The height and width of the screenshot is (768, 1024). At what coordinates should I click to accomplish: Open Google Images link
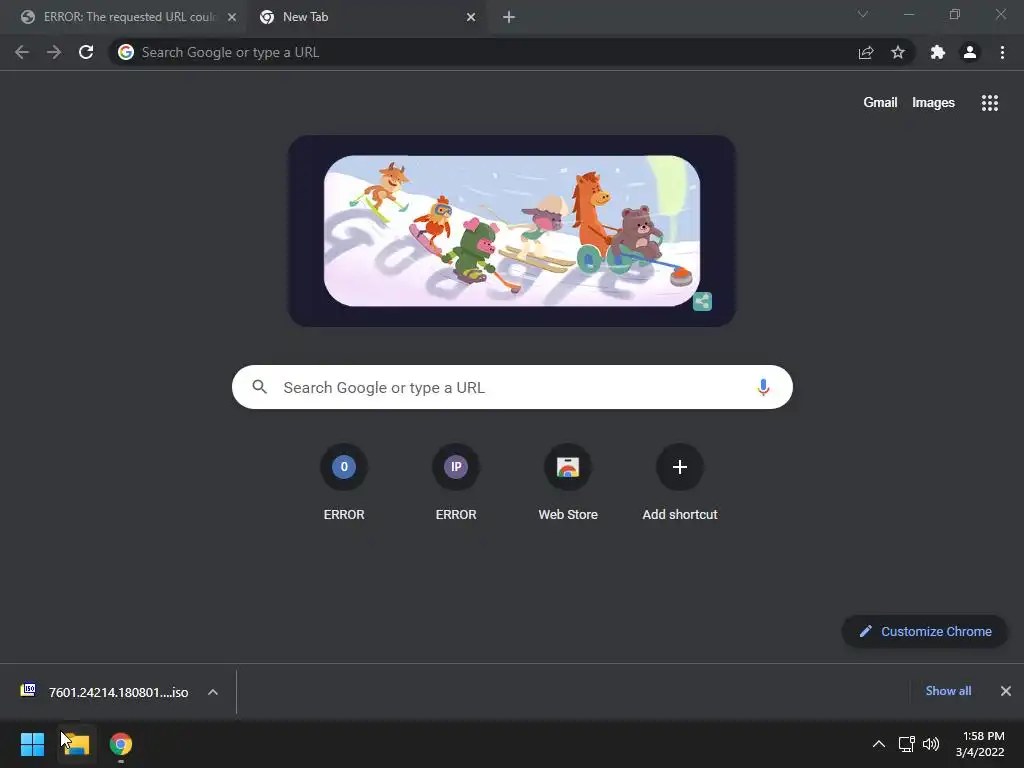[x=933, y=103]
